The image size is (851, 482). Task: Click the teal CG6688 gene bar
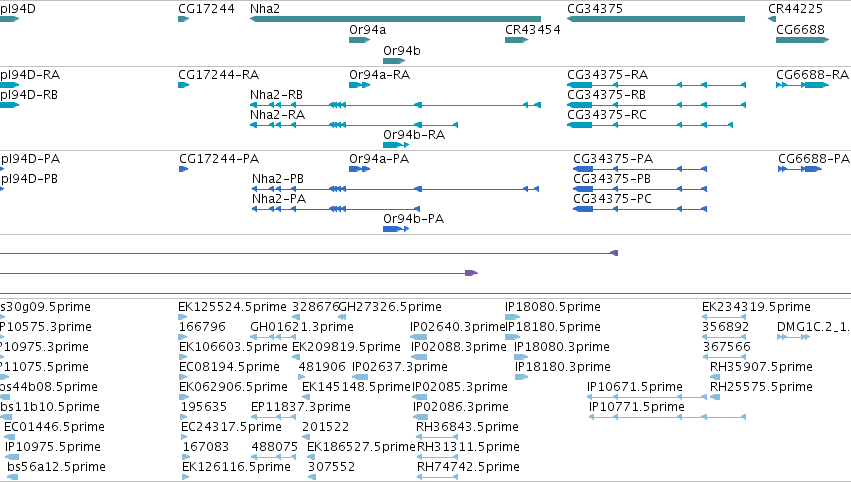[x=803, y=40]
